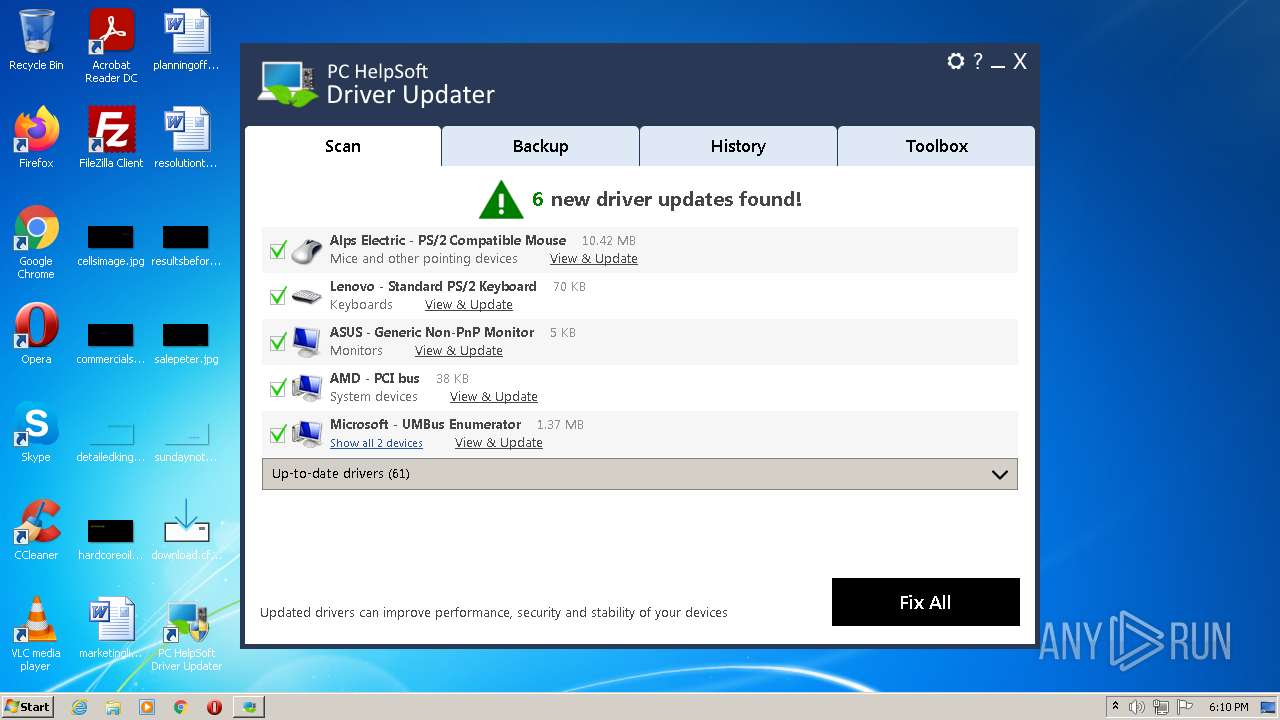Image resolution: width=1280 pixels, height=720 pixels.
Task: View & Update the Lenovo keyboard driver
Action: (469, 305)
